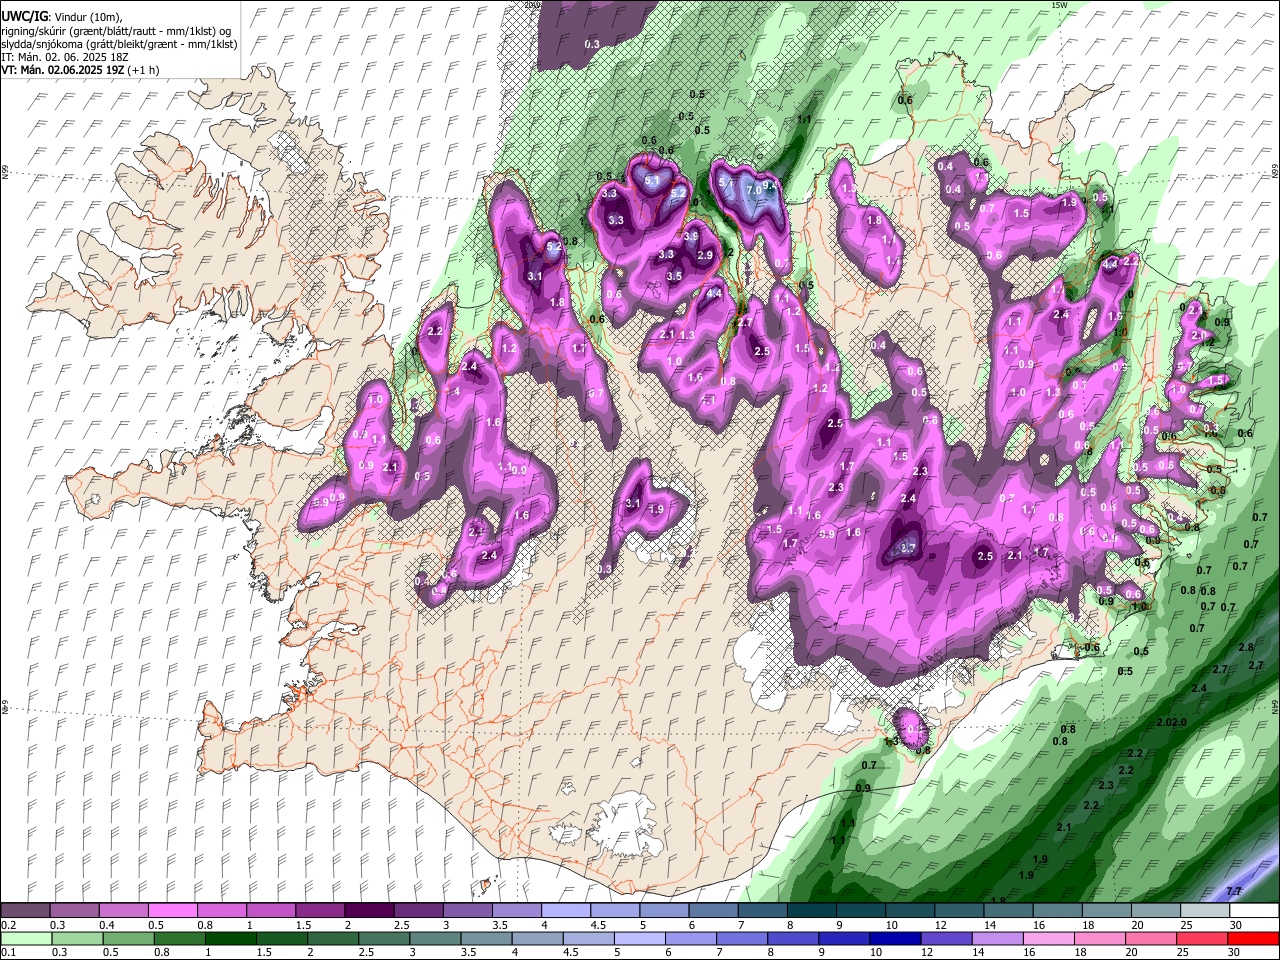Select the upper-row light blue swatch starting at 4

point(565,910)
